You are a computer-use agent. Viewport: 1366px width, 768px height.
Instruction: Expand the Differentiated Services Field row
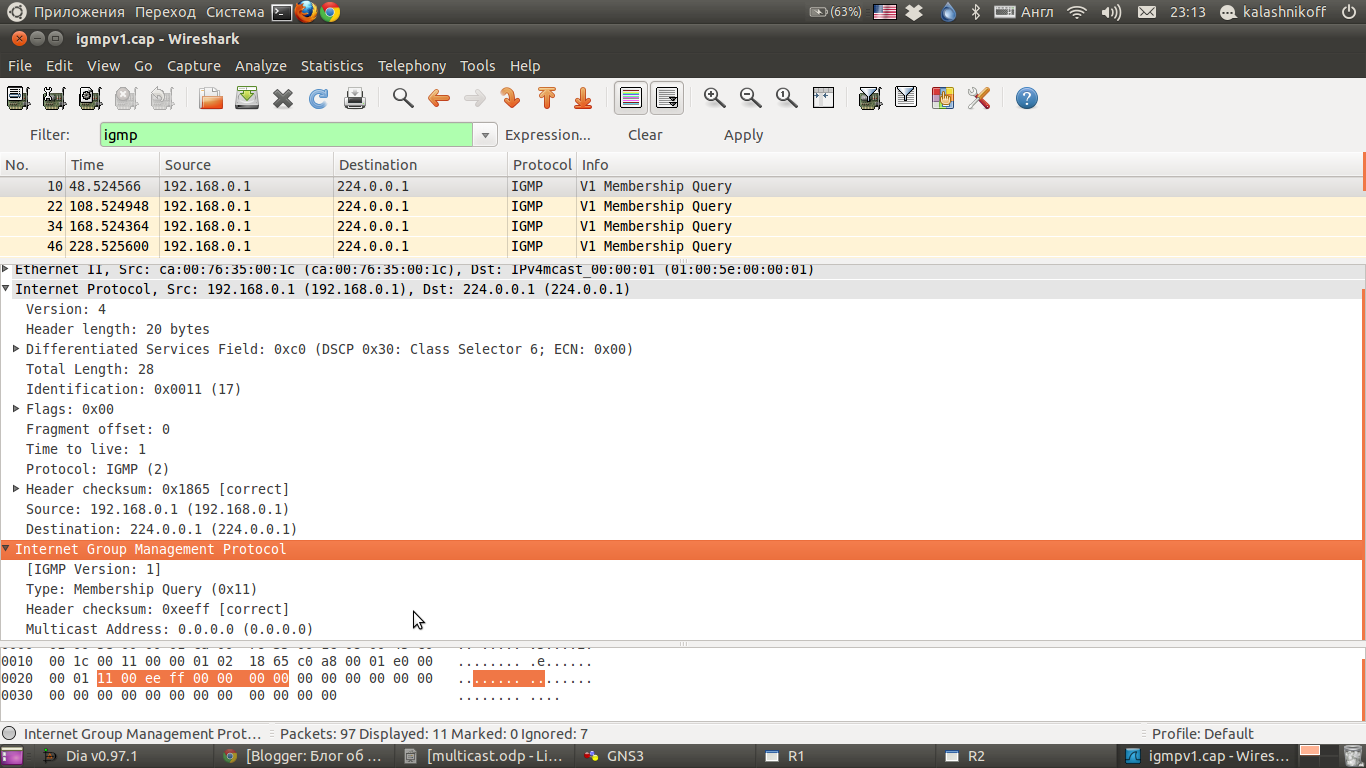coord(16,349)
